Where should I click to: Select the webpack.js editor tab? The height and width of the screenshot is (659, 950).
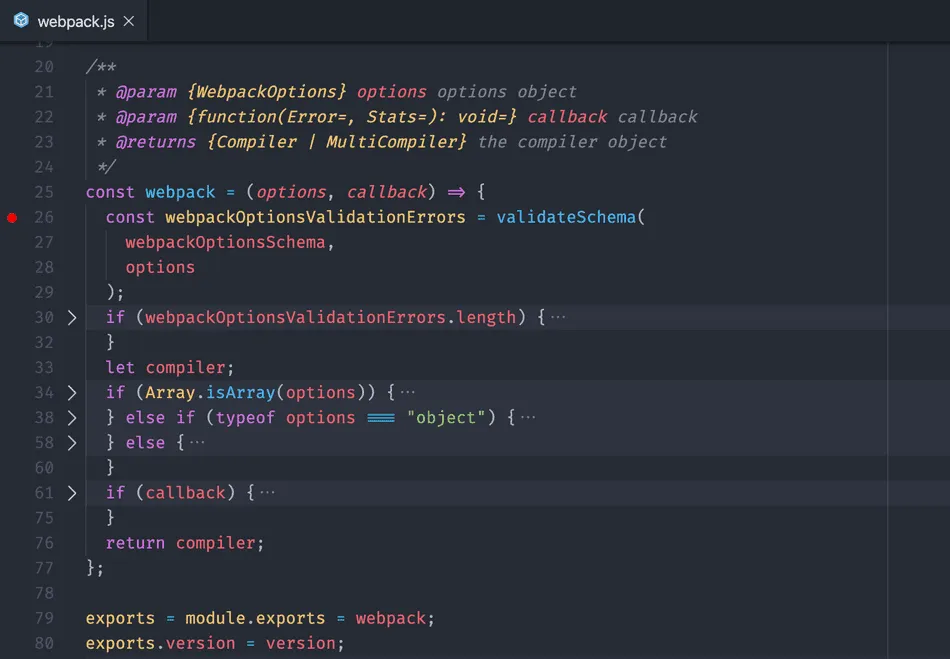click(x=75, y=21)
